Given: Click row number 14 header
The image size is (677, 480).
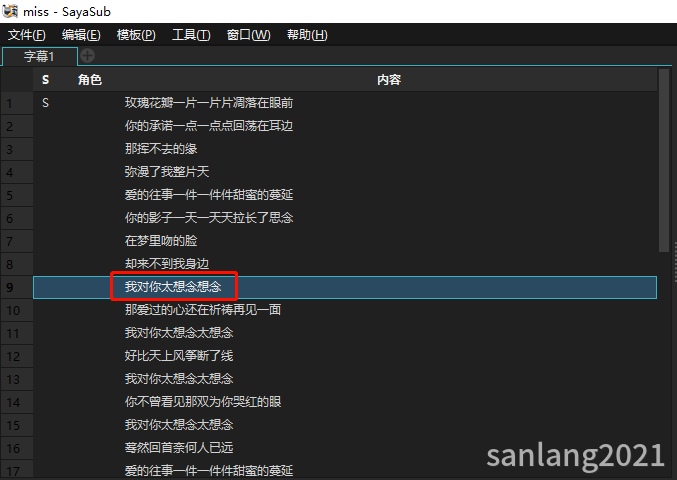Looking at the screenshot, I should click(17, 402).
